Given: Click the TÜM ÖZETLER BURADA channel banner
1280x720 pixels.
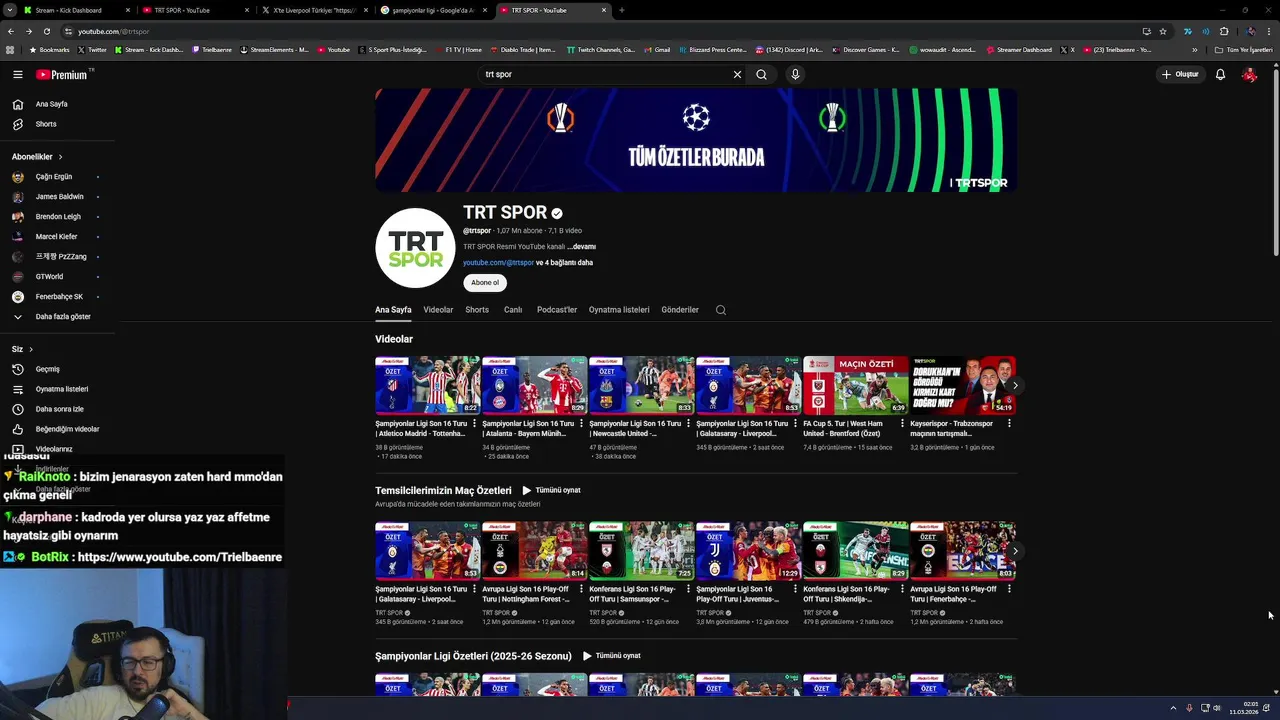Looking at the screenshot, I should pos(696,140).
